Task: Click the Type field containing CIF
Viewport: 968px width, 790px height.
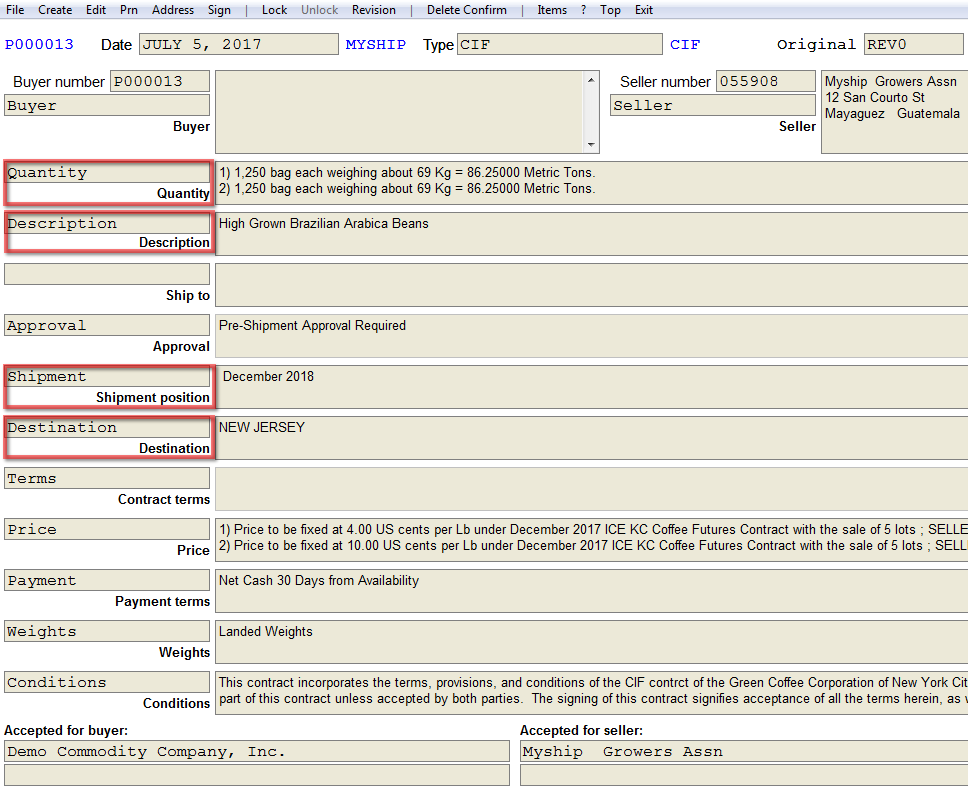Action: 559,44
